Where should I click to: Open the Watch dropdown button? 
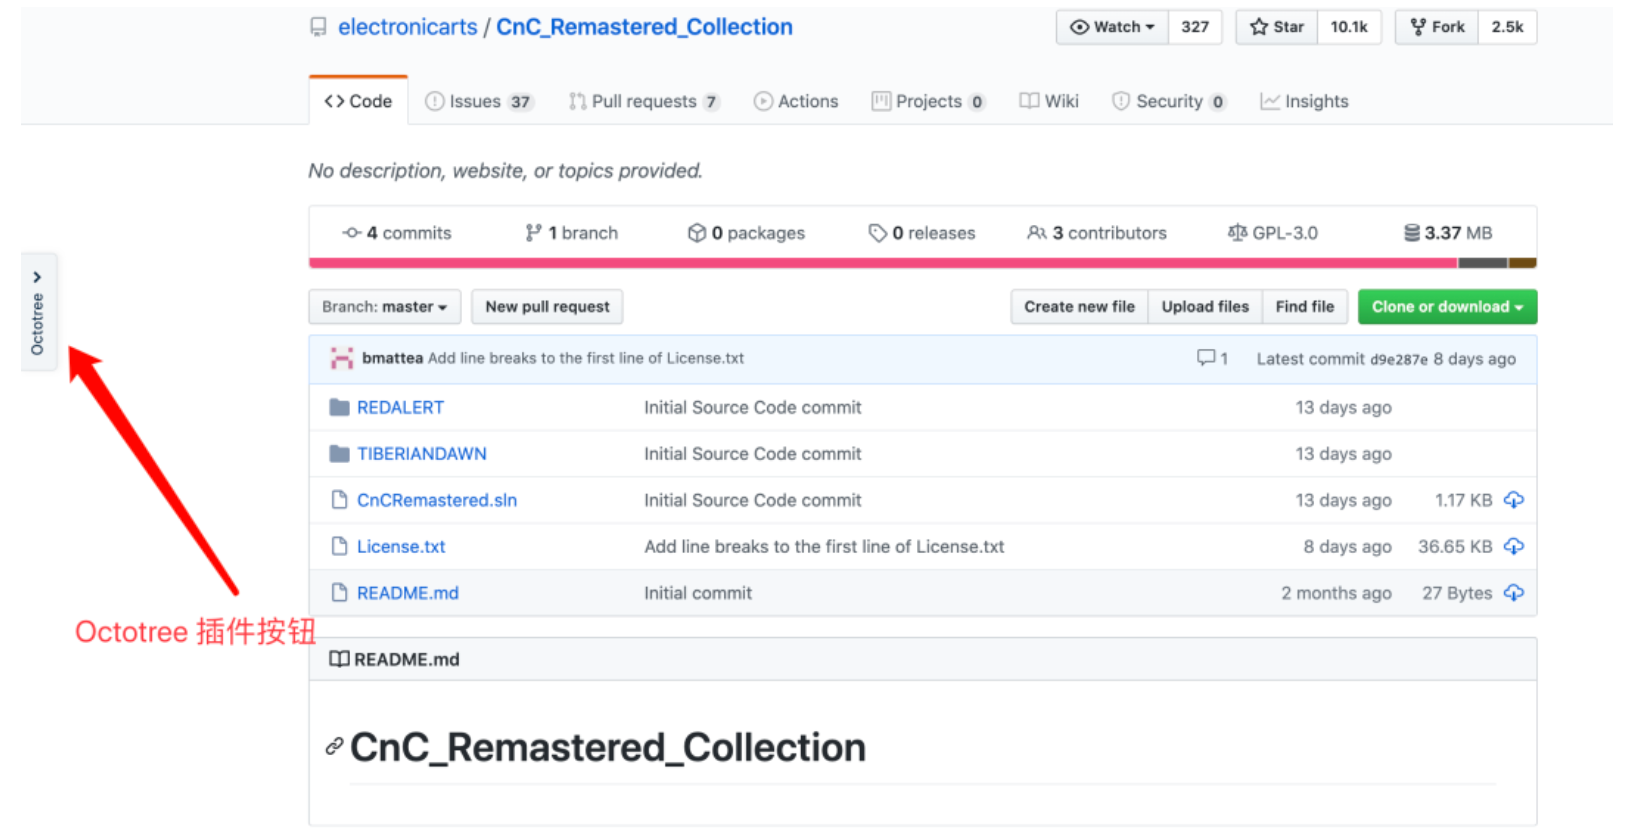point(1112,27)
